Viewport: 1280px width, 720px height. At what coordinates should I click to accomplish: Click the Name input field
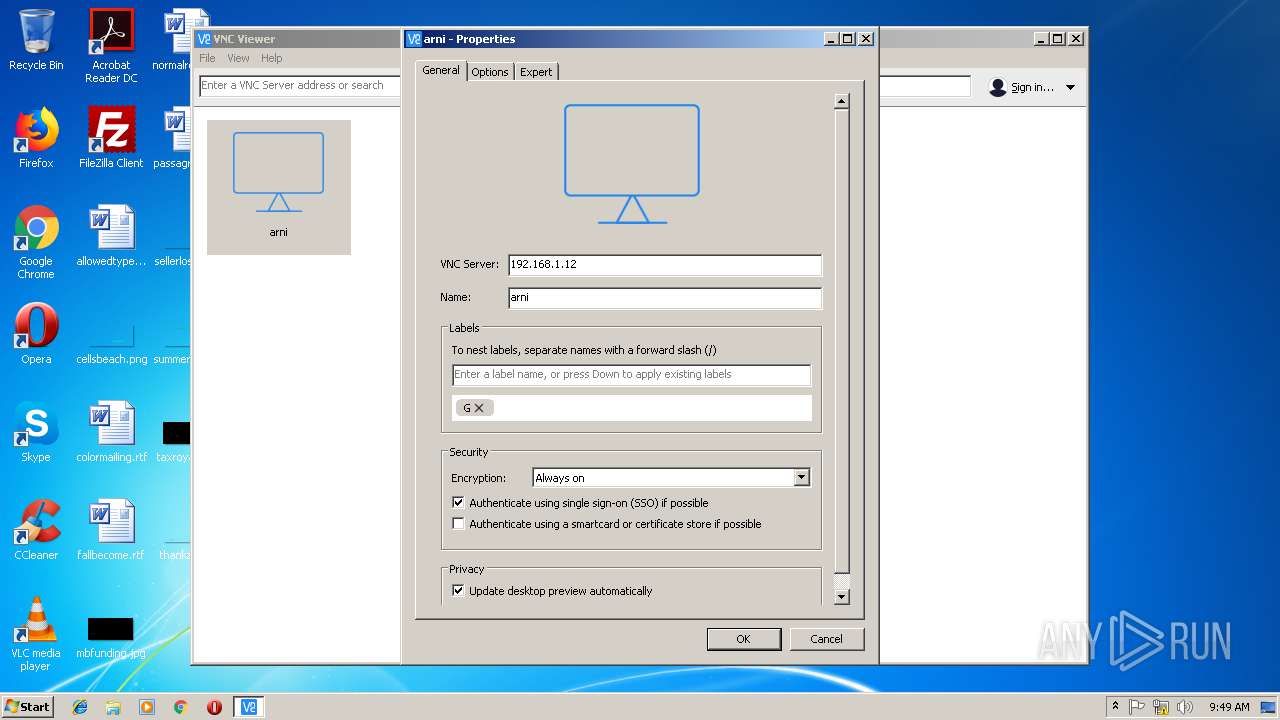pyautogui.click(x=664, y=298)
